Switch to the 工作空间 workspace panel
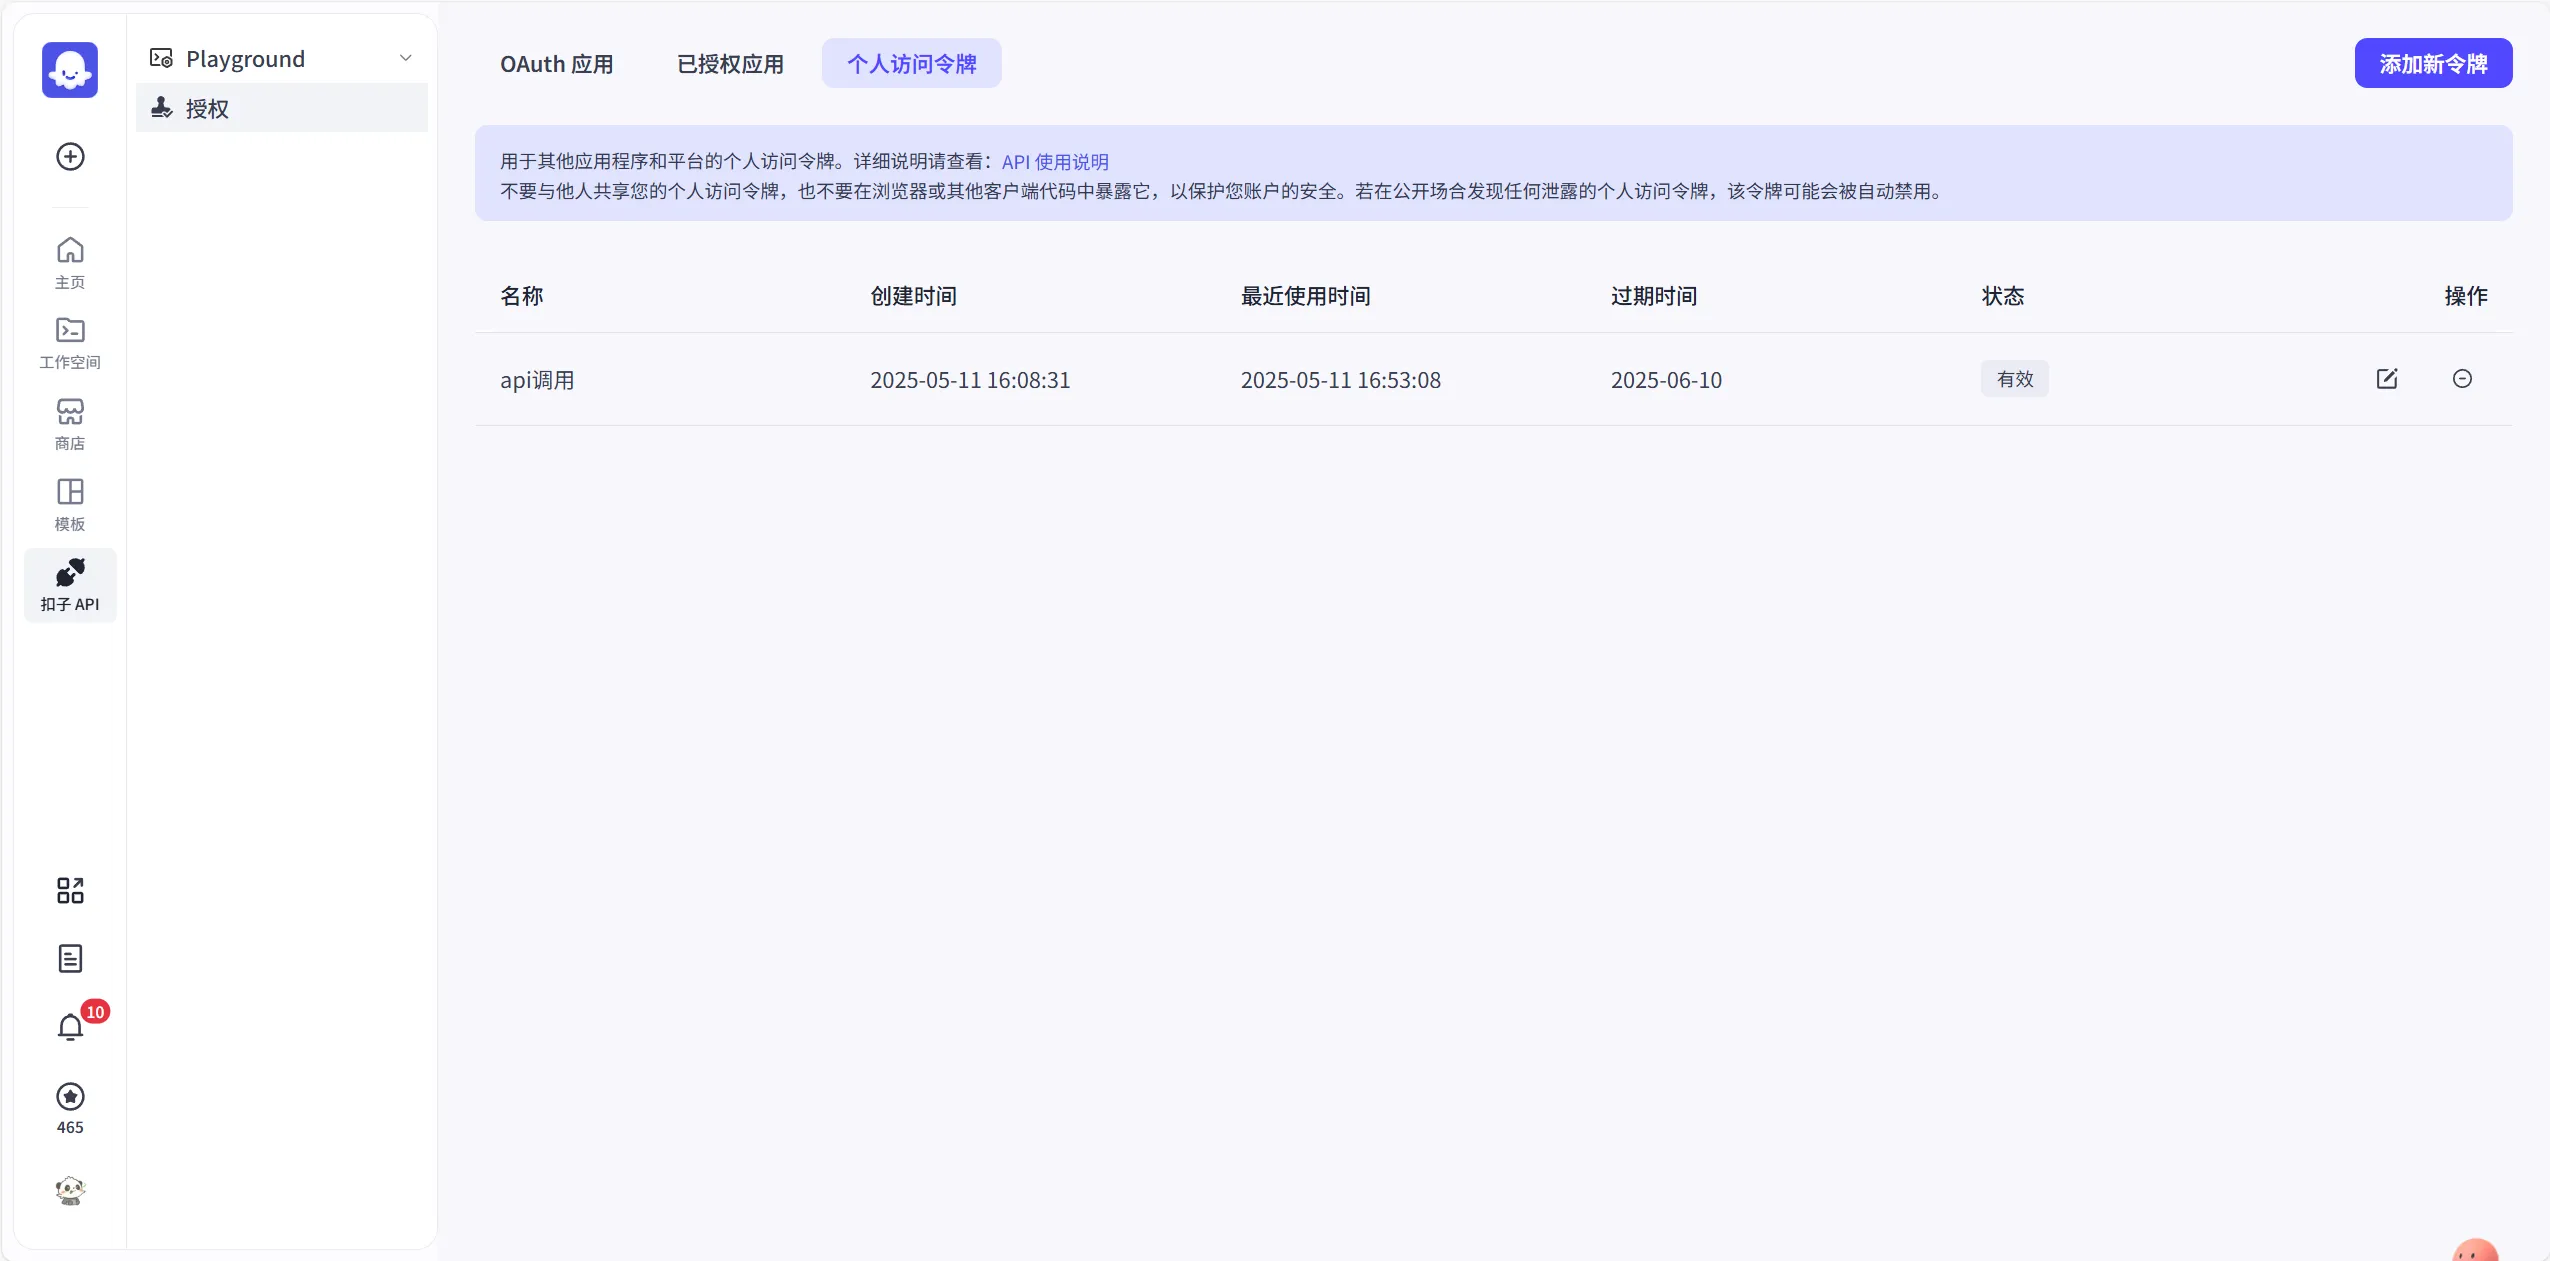The image size is (2550, 1261). pos(69,342)
